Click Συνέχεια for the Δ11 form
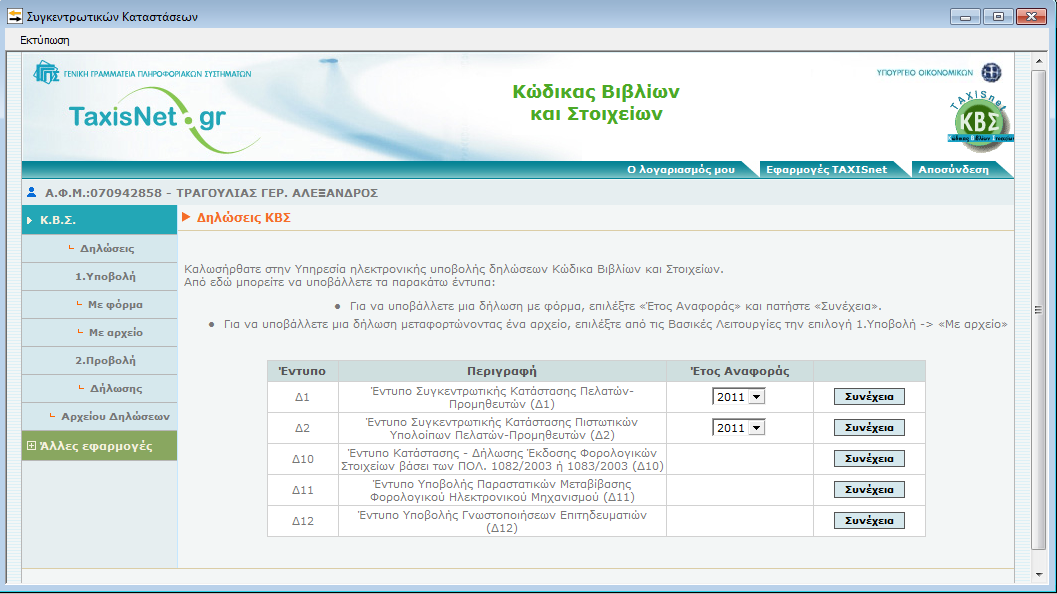This screenshot has width=1057, height=594. [x=869, y=489]
